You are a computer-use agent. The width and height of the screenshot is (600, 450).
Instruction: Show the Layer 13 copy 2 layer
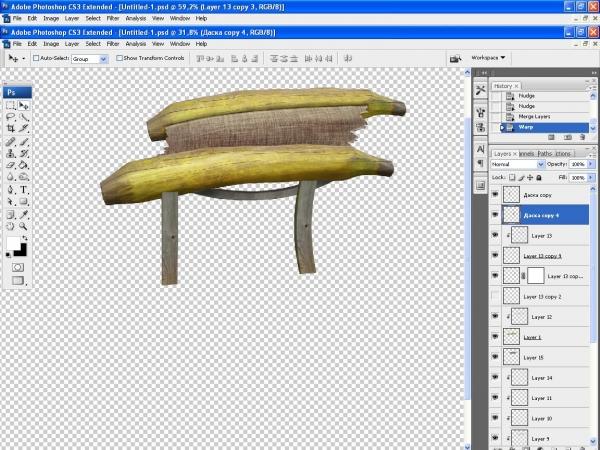[495, 296]
